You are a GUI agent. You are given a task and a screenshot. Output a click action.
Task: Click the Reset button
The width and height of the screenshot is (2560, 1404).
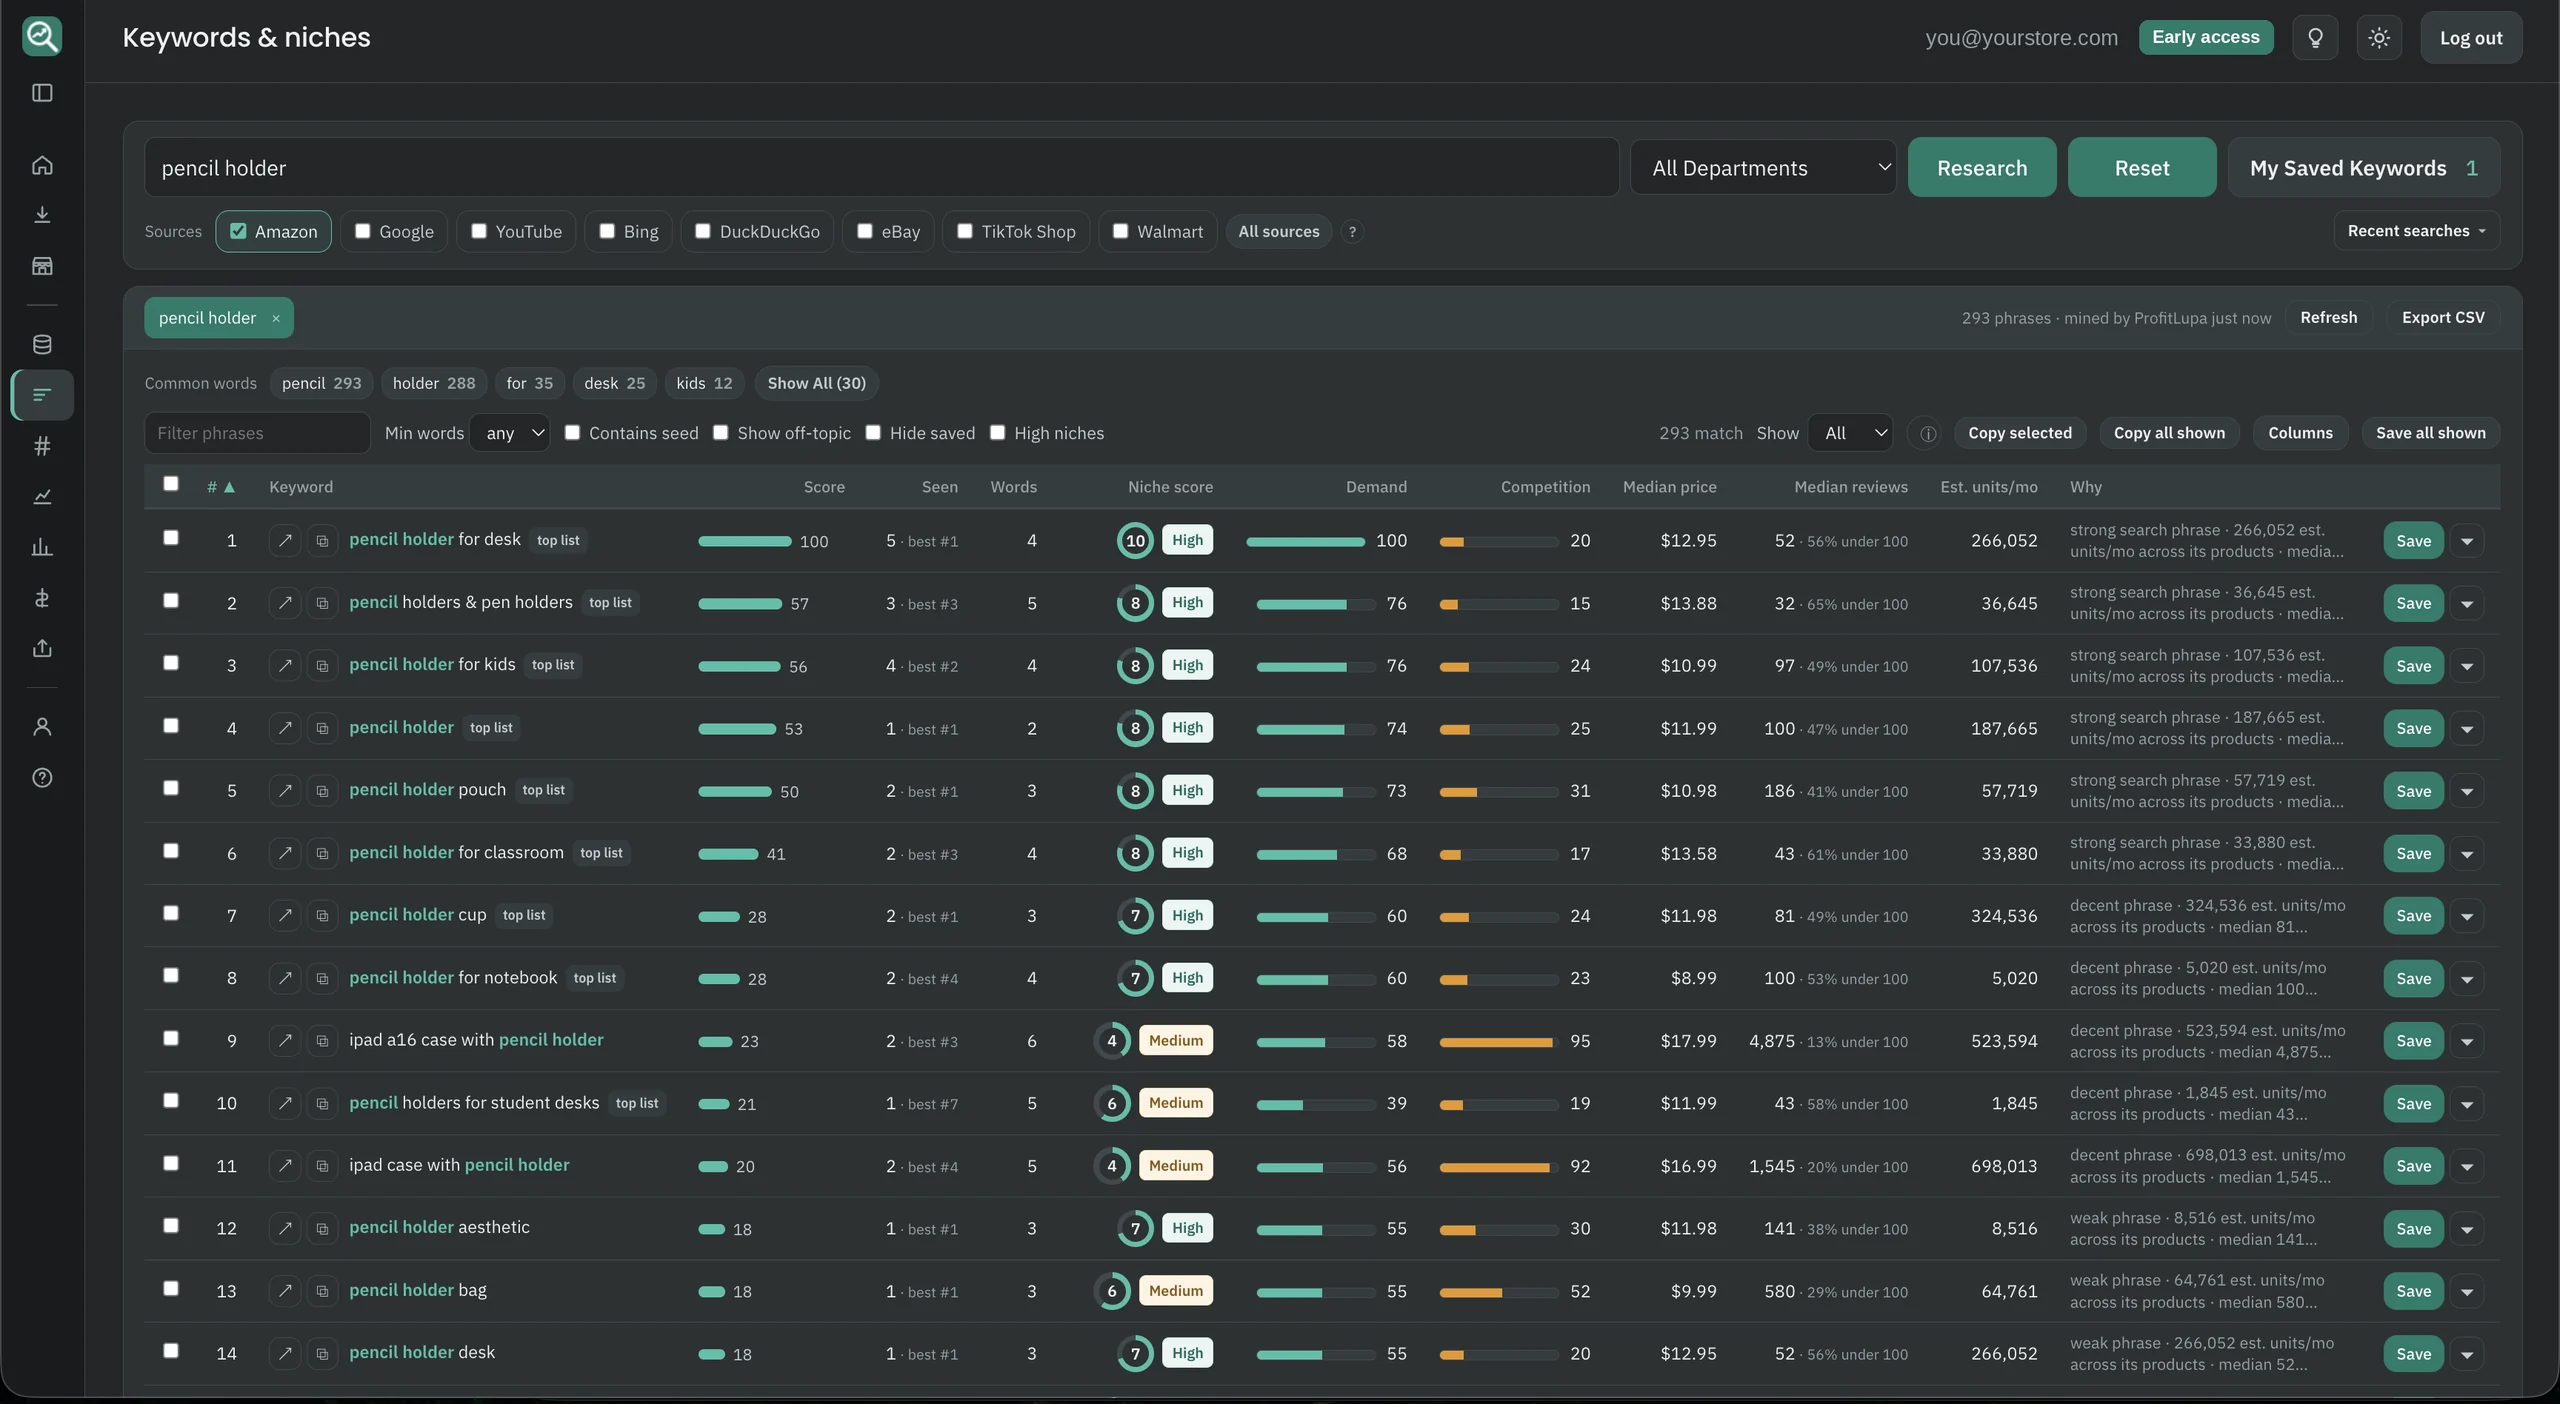(2142, 168)
